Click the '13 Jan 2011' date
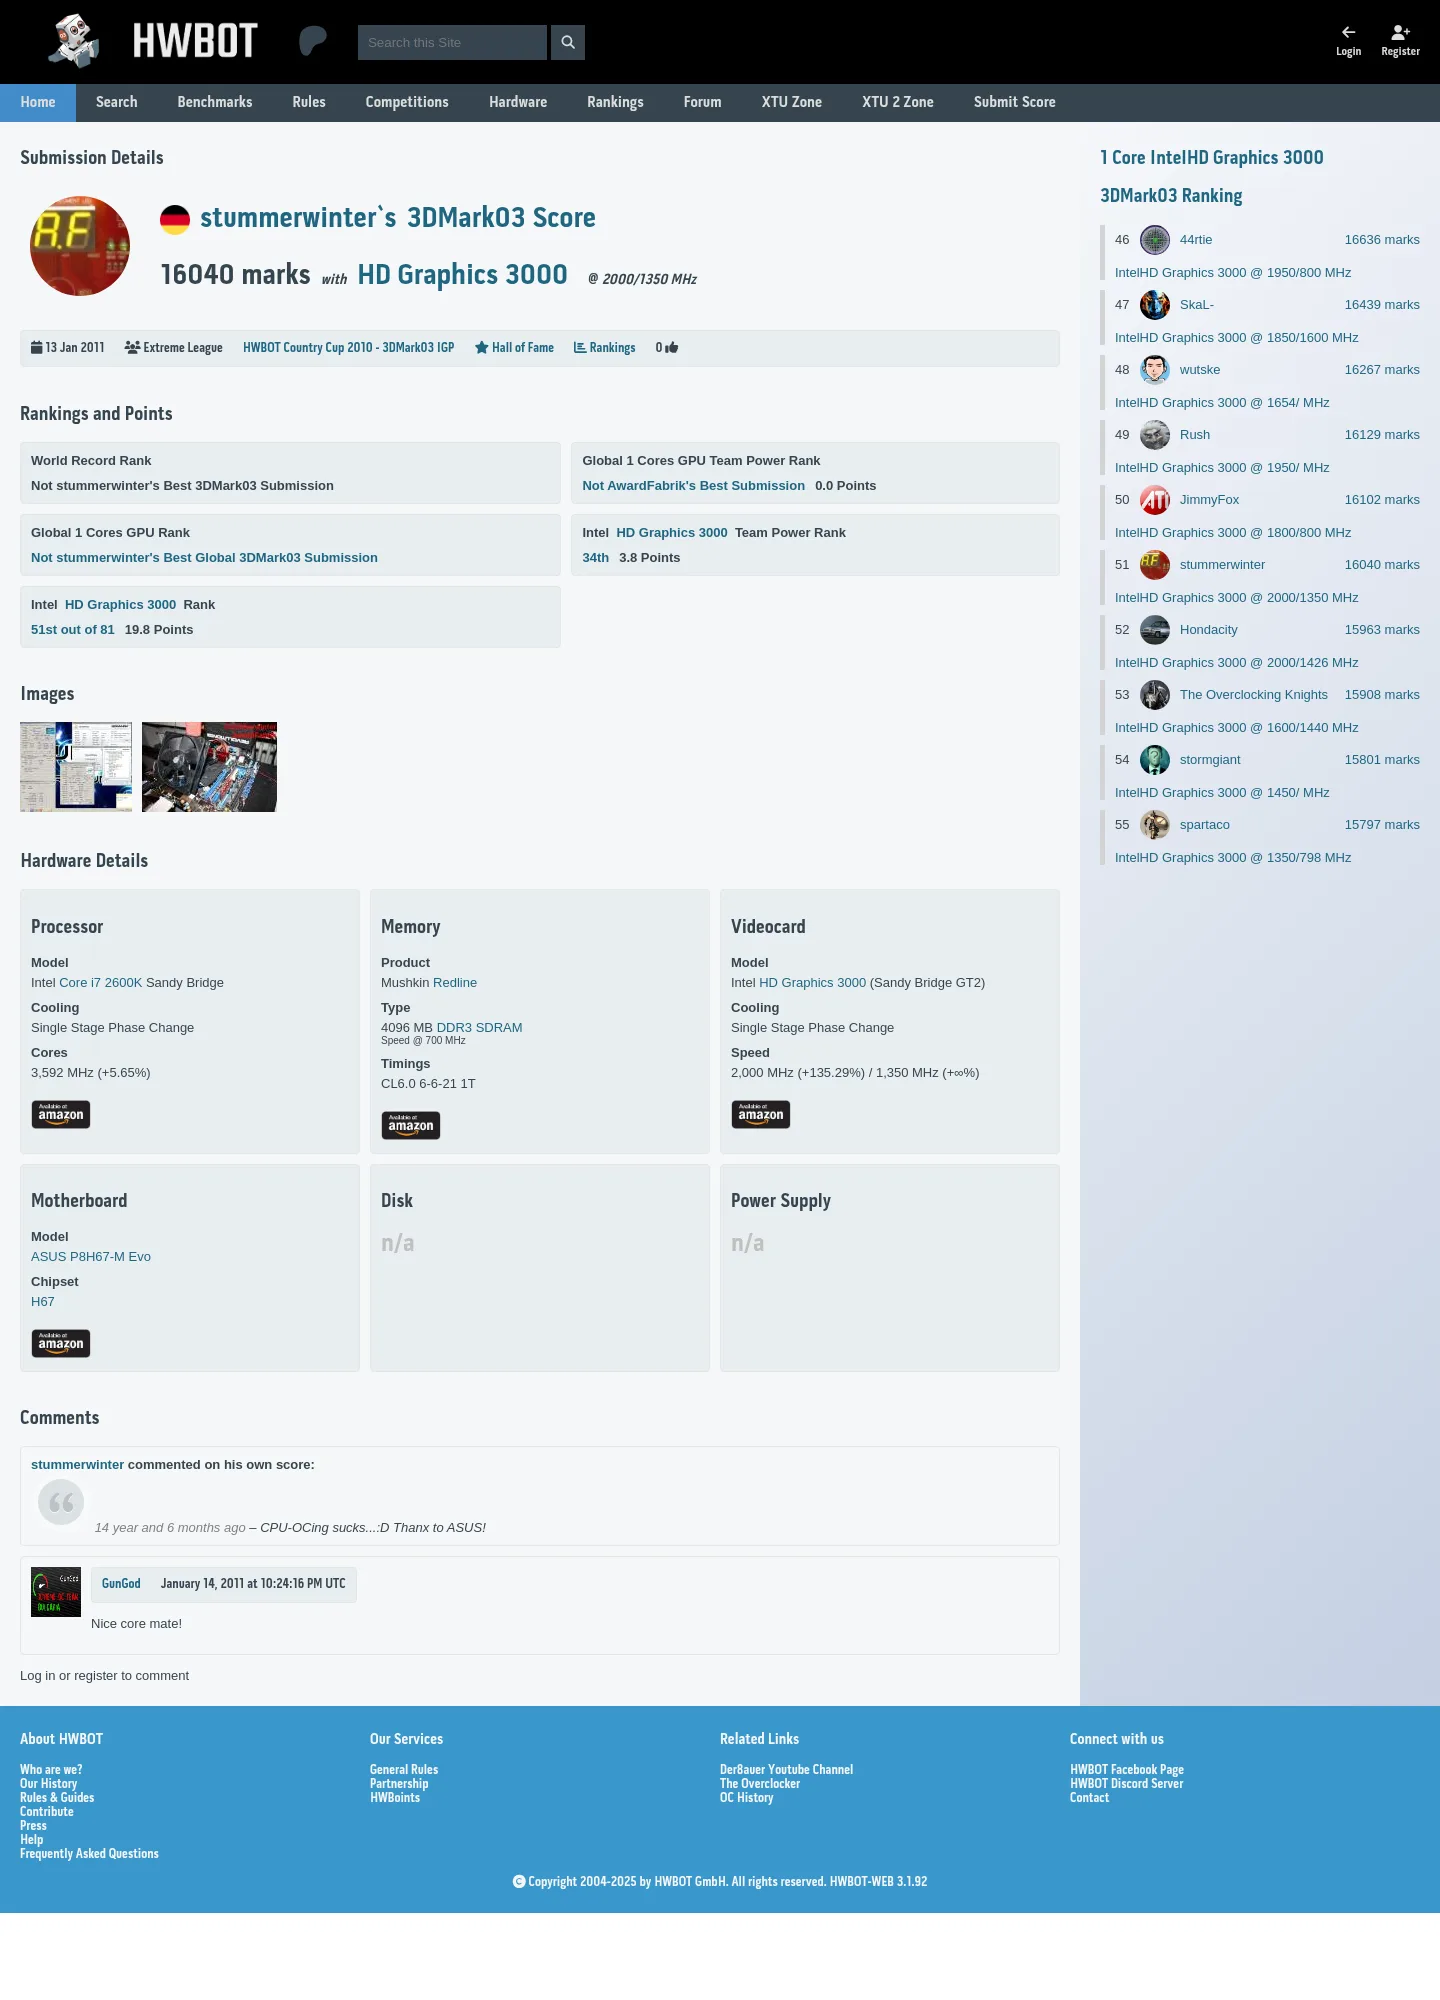Viewport: 1440px width, 2000px height. (x=67, y=348)
